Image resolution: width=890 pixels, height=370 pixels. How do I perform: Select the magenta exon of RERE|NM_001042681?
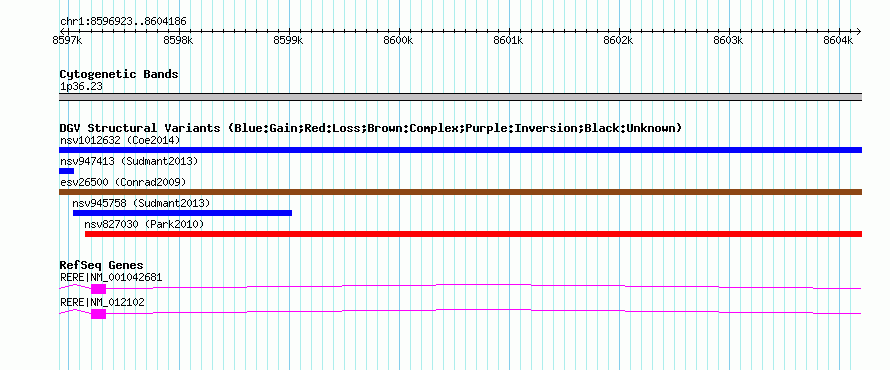[98, 289]
